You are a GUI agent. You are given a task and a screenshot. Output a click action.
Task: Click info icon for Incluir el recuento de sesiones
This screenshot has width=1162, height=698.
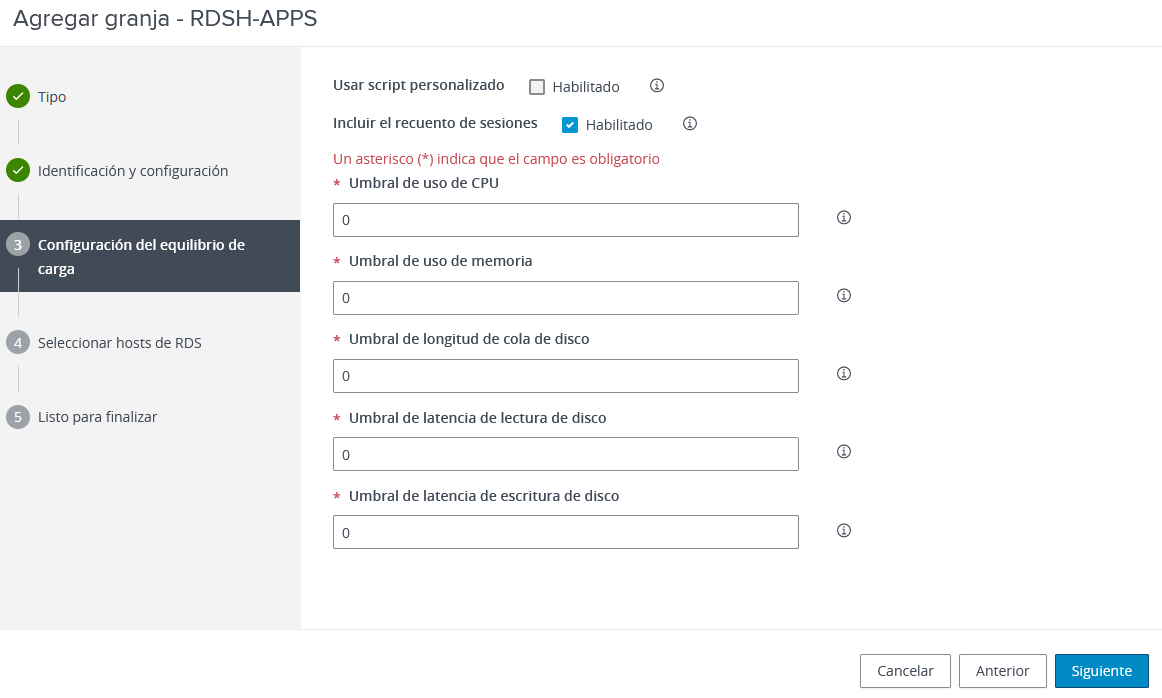[690, 123]
